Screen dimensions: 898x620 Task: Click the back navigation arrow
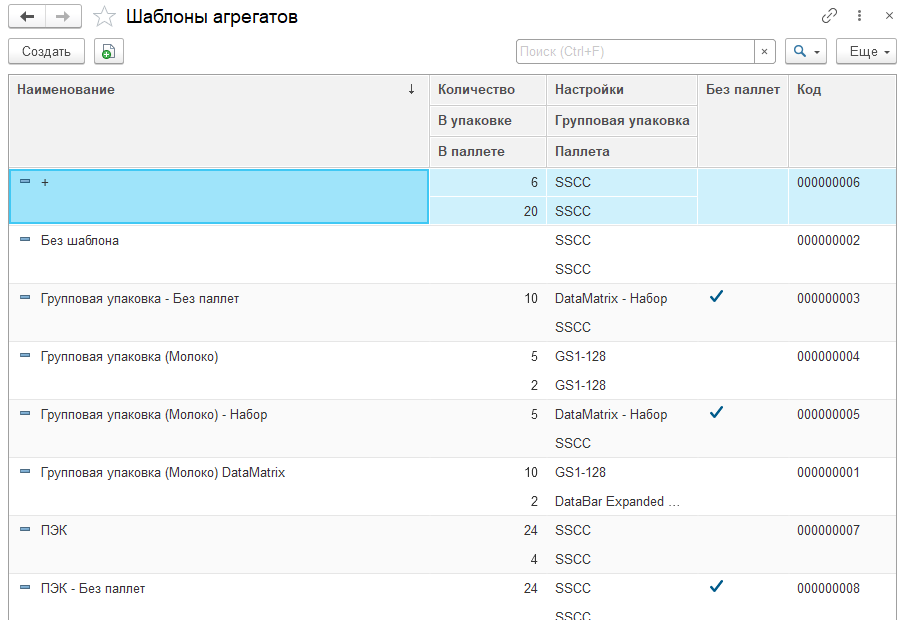point(27,17)
